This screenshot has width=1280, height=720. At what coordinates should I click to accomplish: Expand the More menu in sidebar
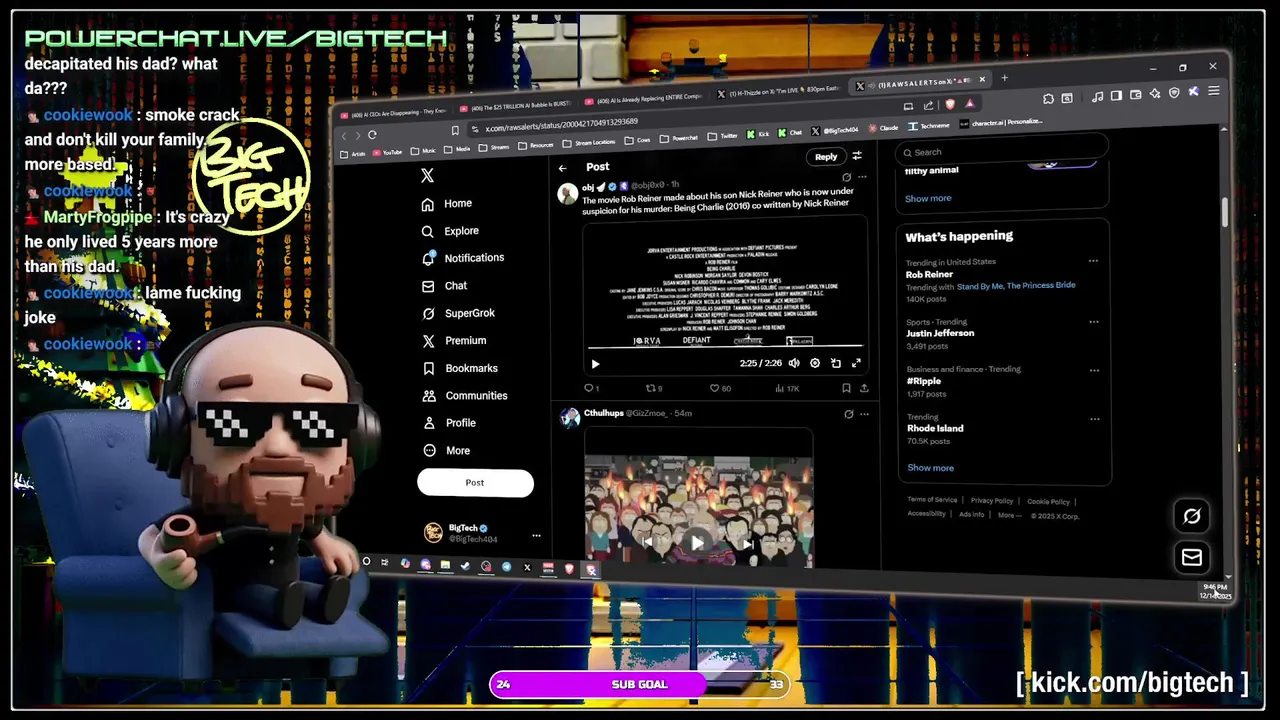coord(446,451)
